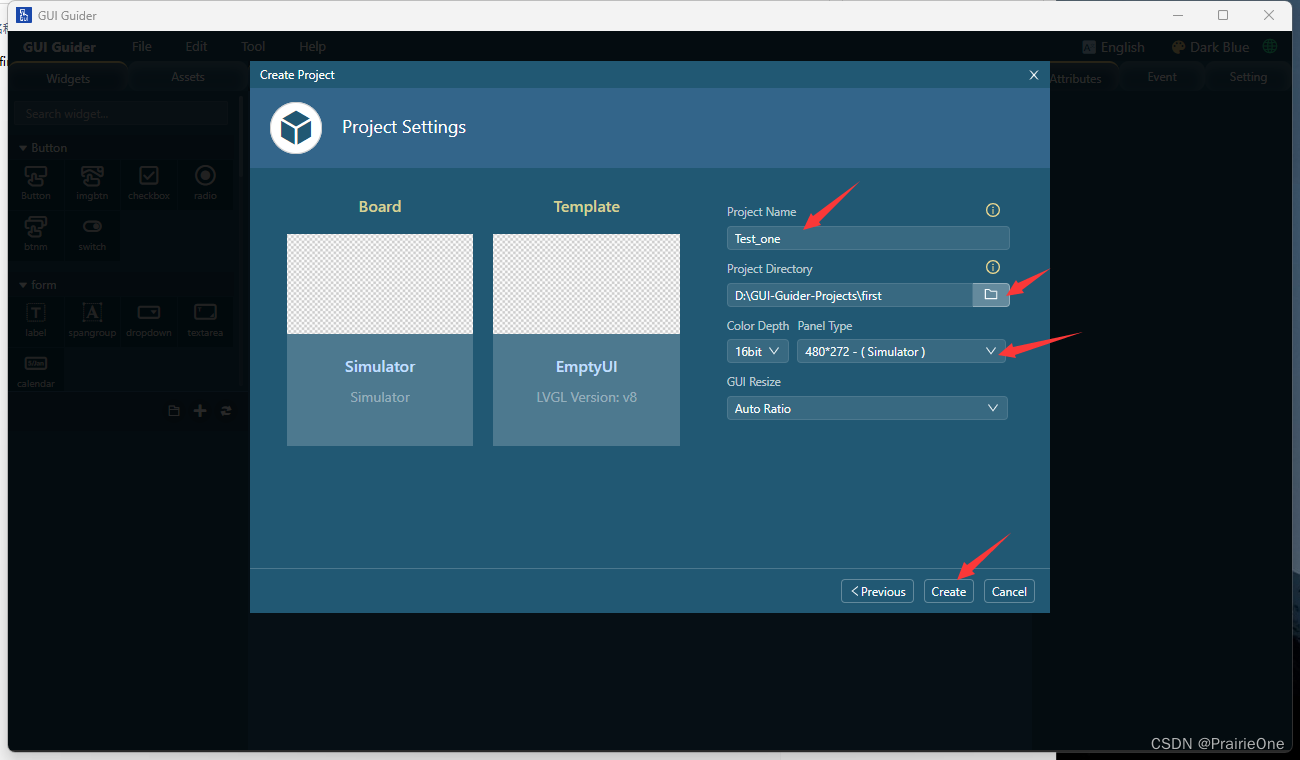Click the bold Simulator board name
The width and height of the screenshot is (1300, 760).
tap(380, 367)
